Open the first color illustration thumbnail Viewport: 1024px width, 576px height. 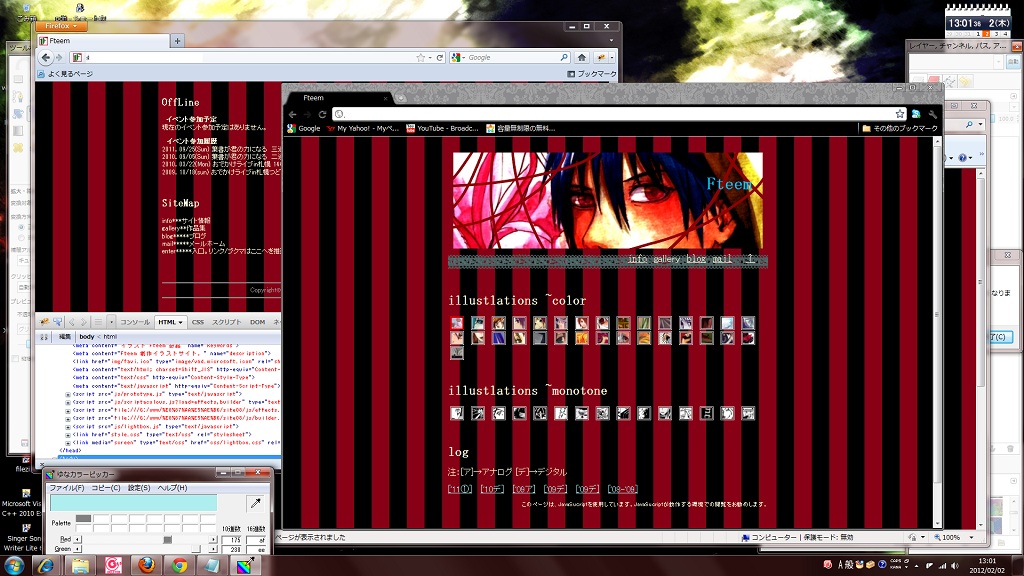457,323
